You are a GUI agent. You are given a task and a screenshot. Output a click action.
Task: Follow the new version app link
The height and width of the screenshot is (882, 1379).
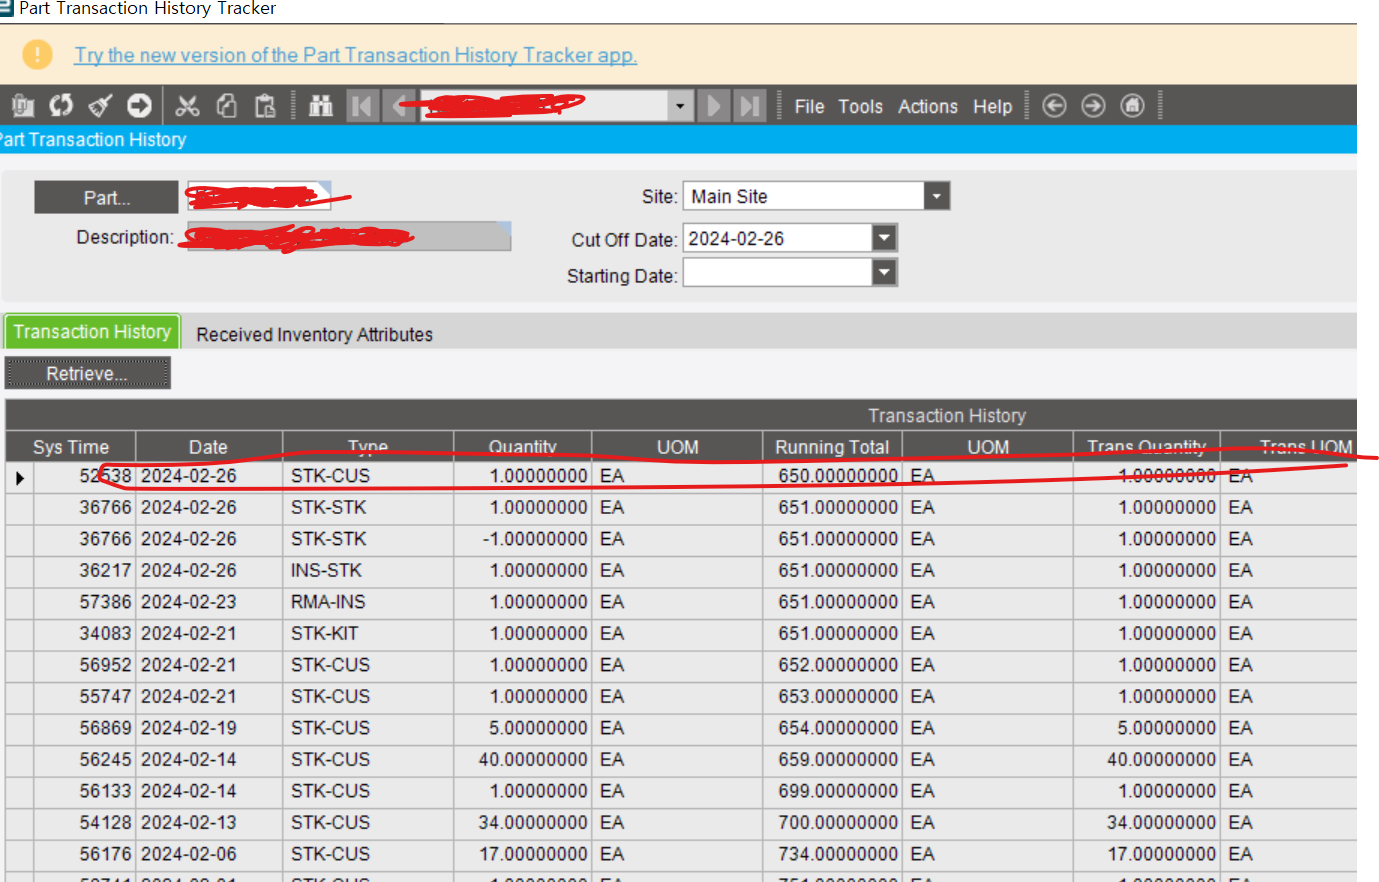[356, 55]
